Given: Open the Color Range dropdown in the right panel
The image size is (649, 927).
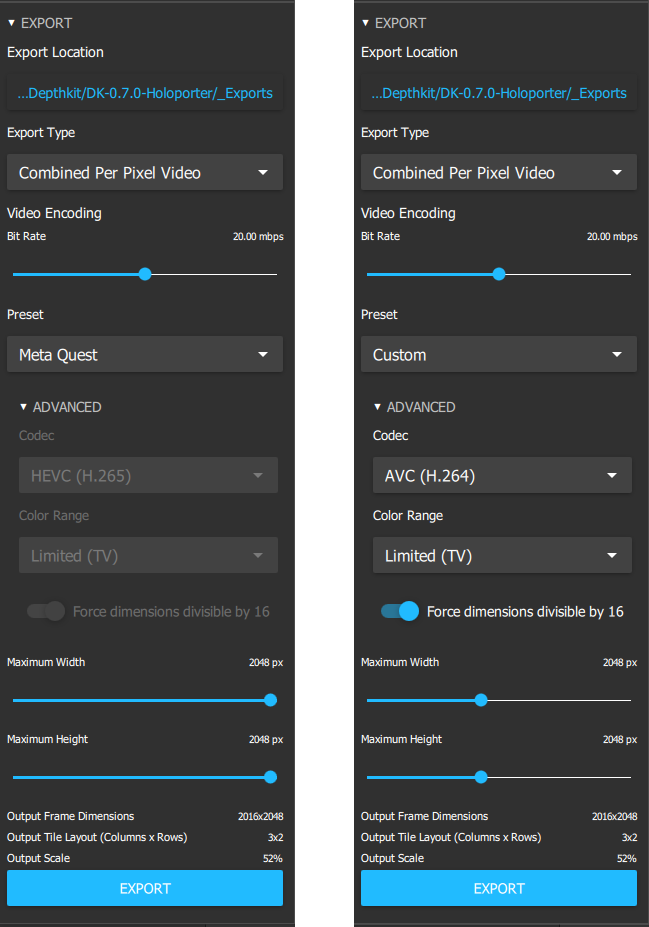Looking at the screenshot, I should pos(502,555).
